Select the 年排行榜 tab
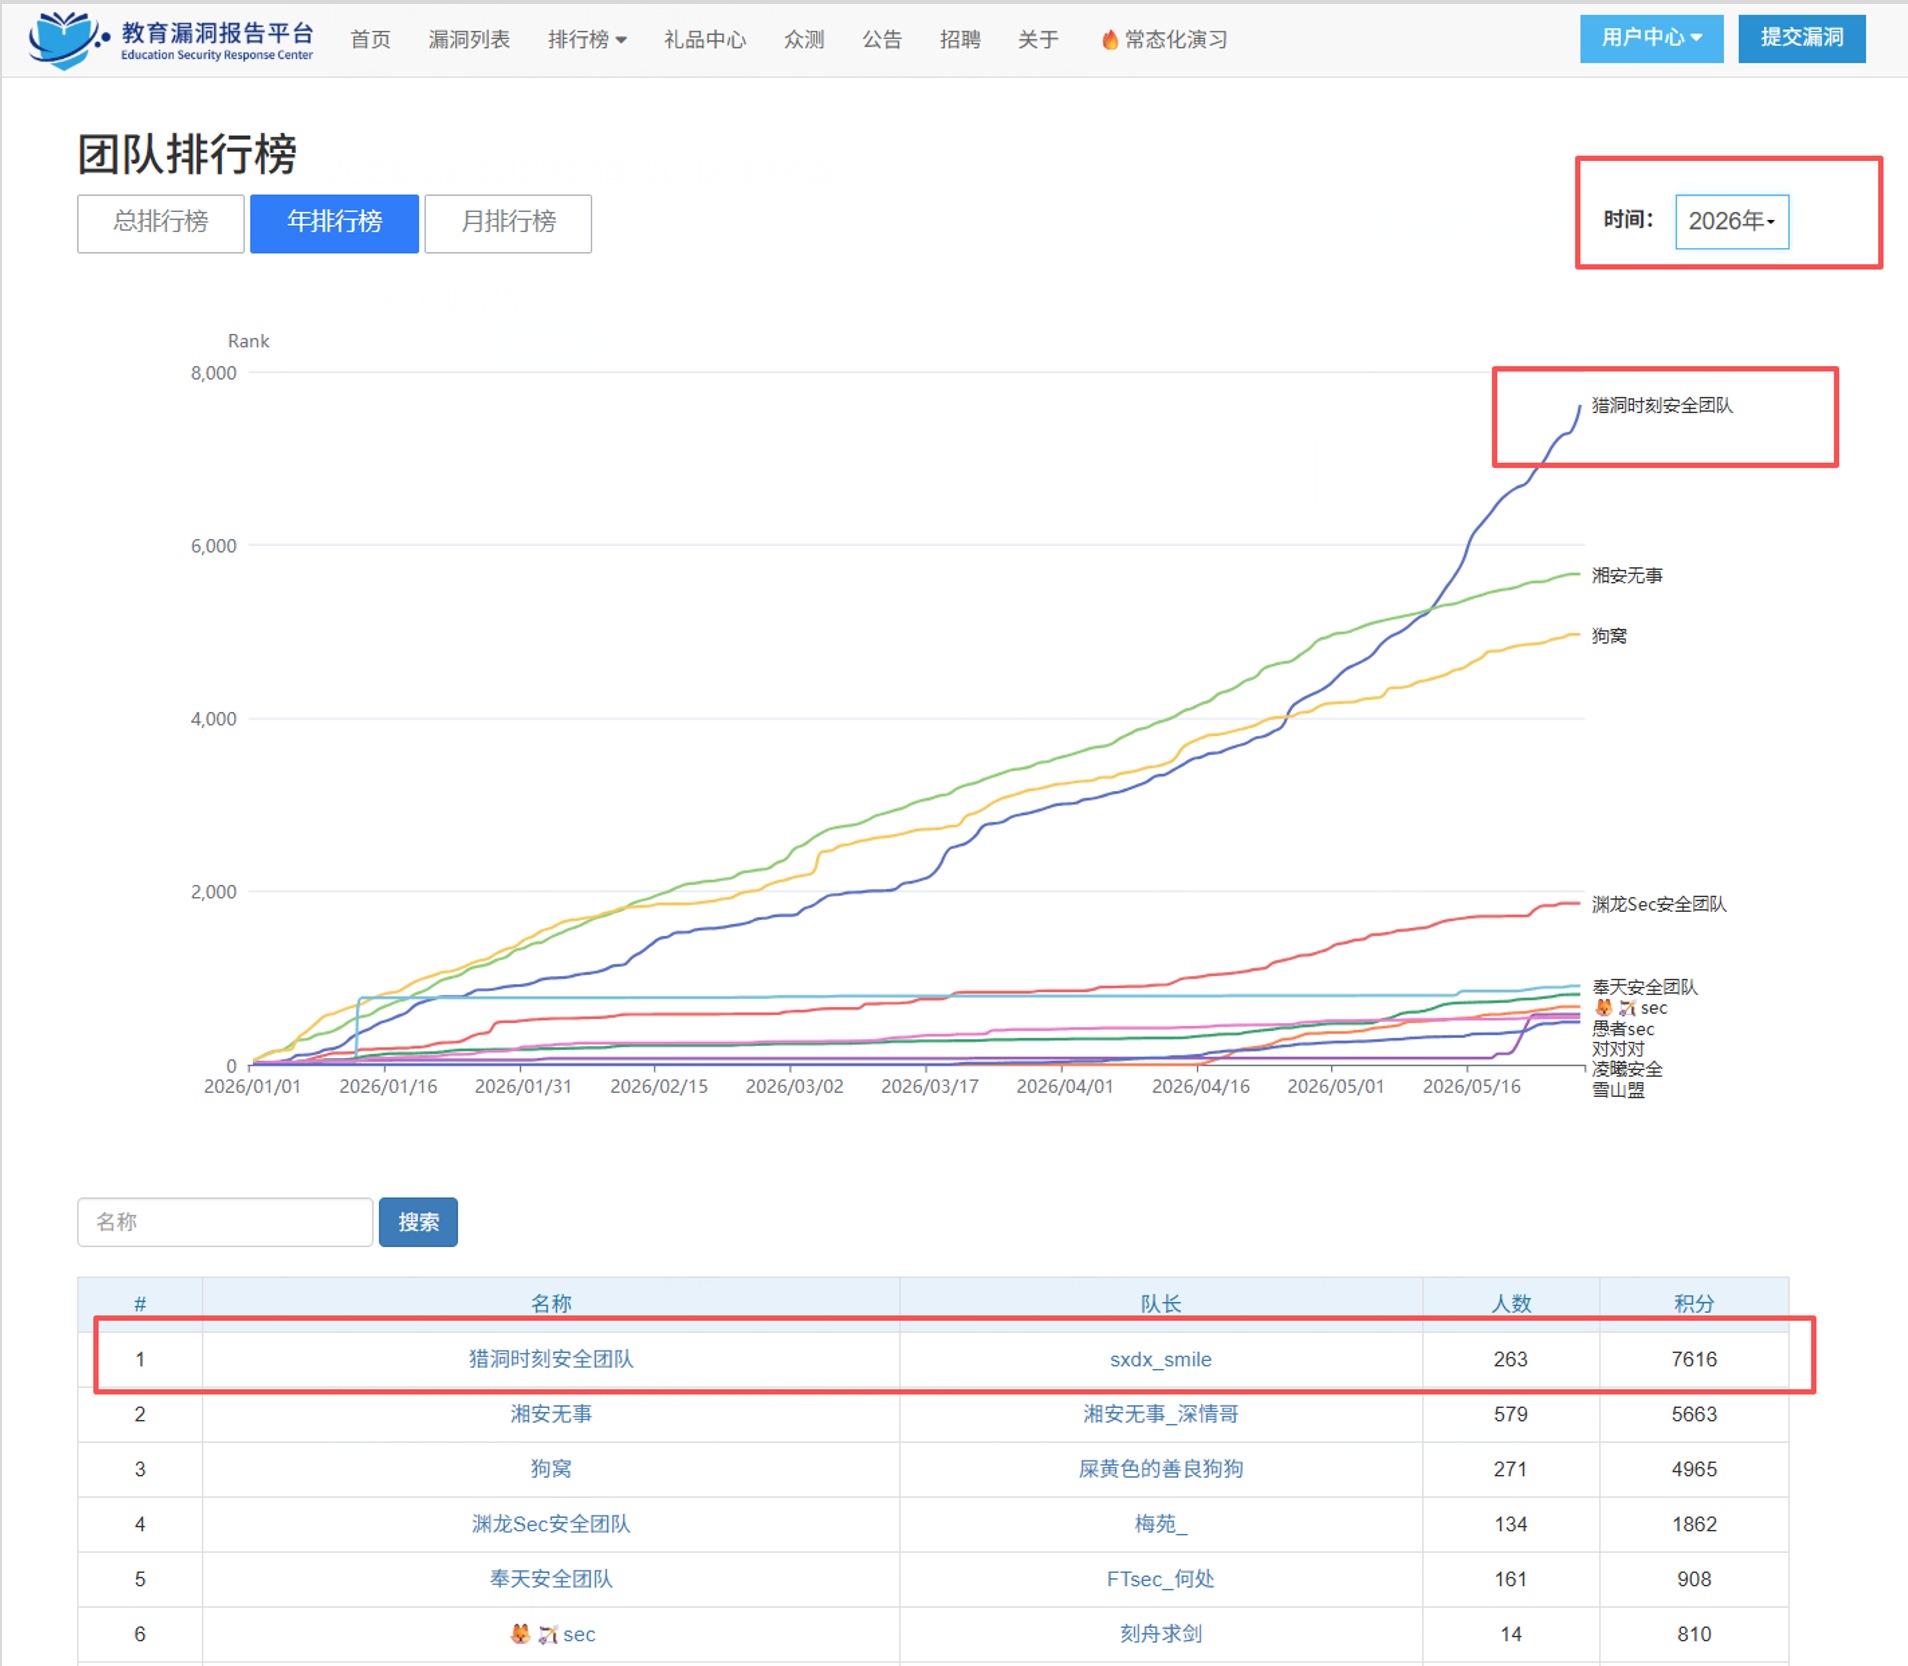Screen dimensions: 1908x1666 334,223
